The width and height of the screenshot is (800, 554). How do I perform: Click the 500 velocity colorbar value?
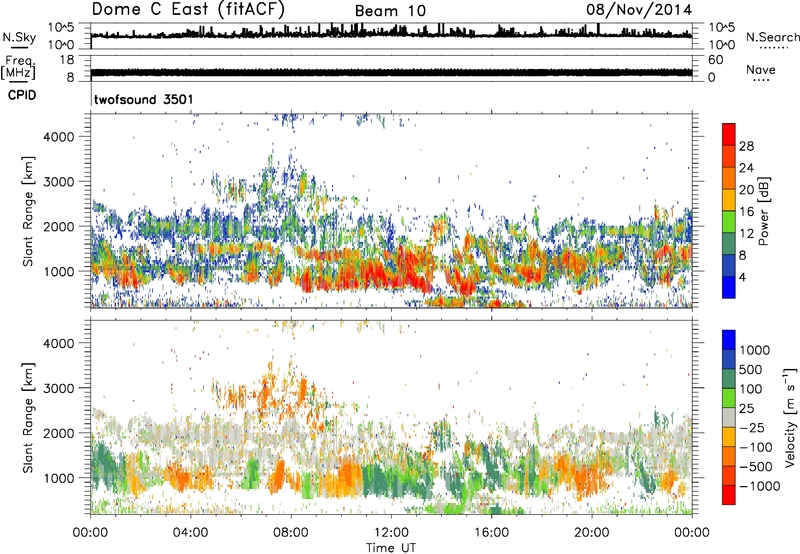(750, 370)
